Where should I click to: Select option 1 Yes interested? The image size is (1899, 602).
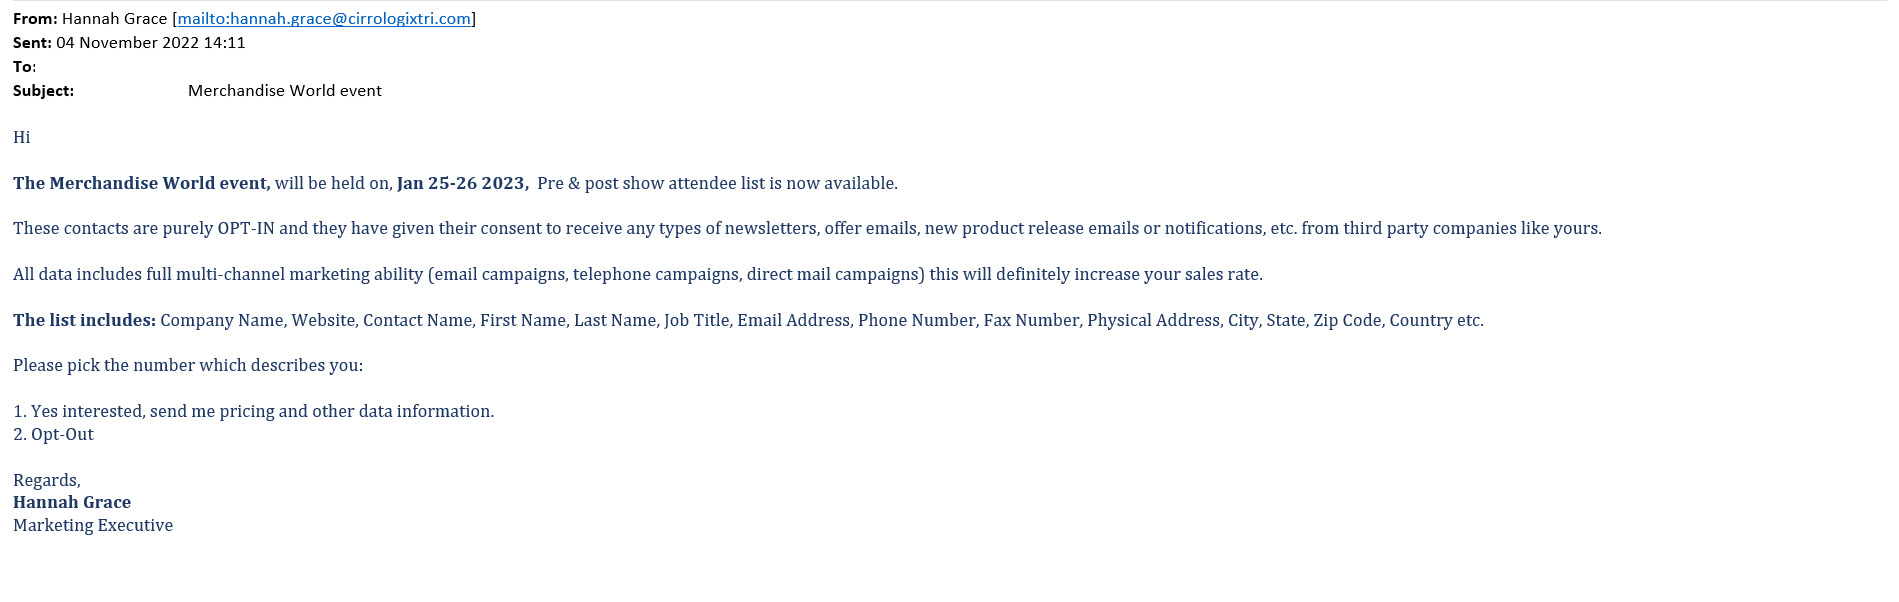pyautogui.click(x=253, y=411)
